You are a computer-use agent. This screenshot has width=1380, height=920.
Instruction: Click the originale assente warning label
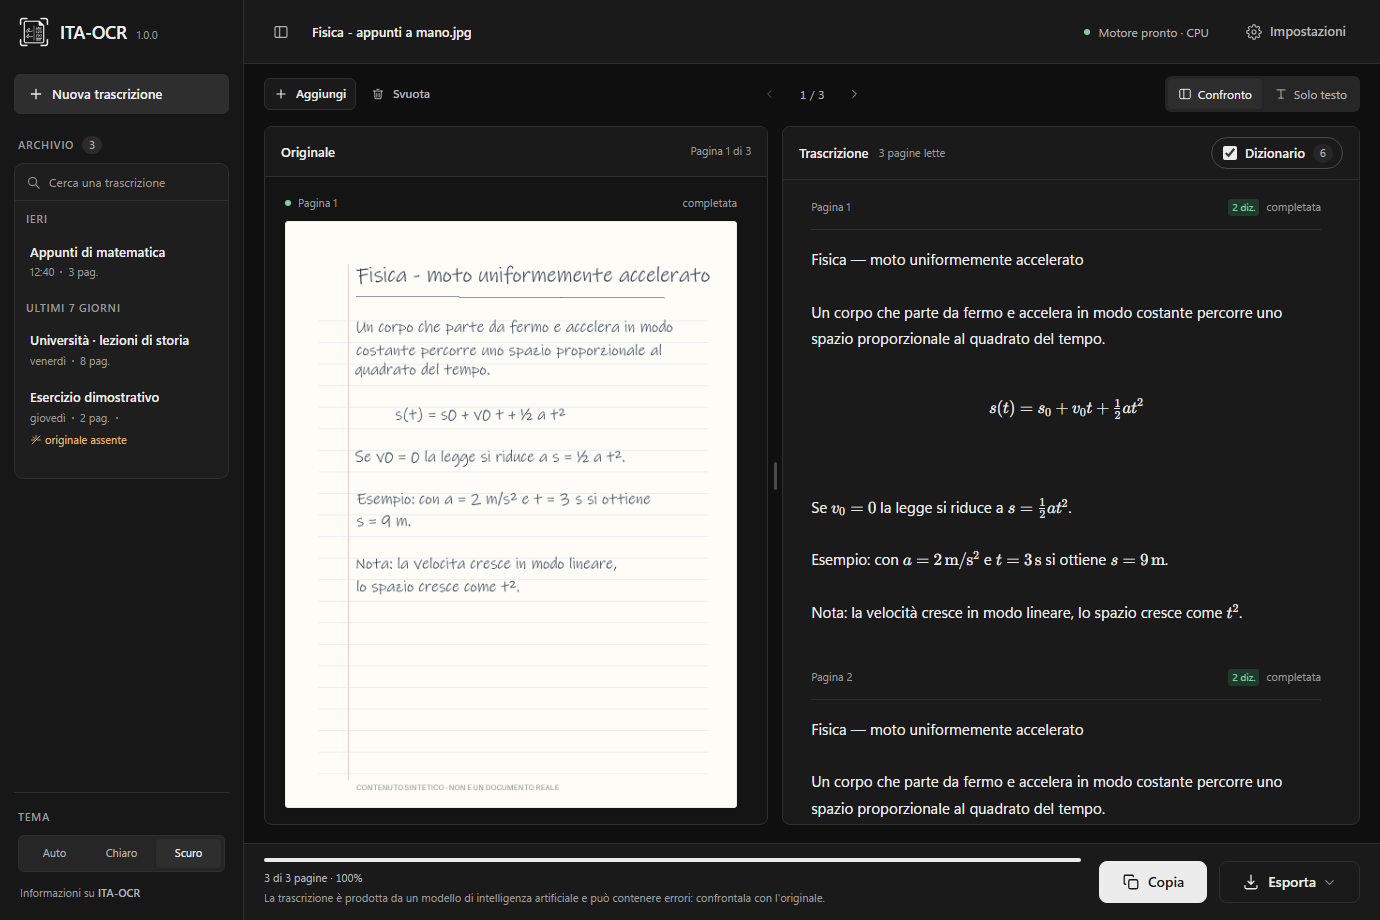point(79,440)
